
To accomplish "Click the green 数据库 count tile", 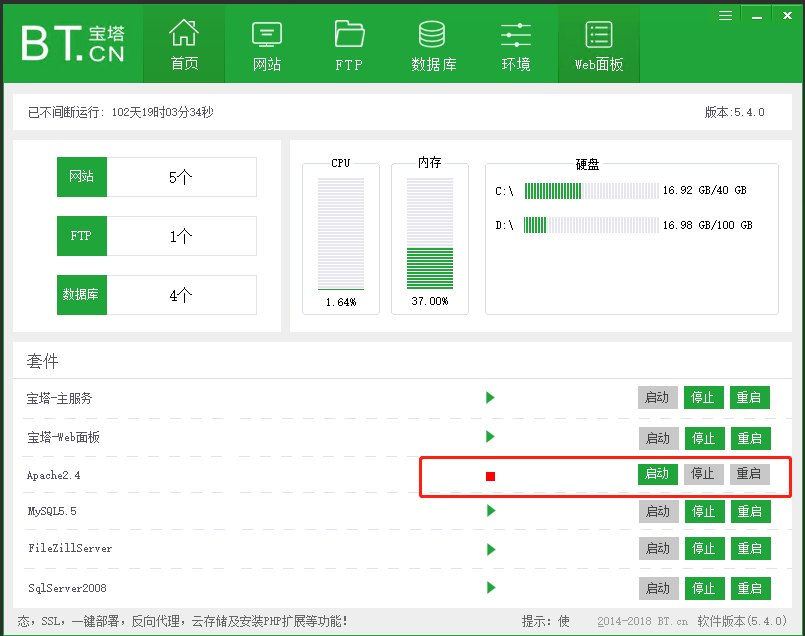I will (x=82, y=295).
